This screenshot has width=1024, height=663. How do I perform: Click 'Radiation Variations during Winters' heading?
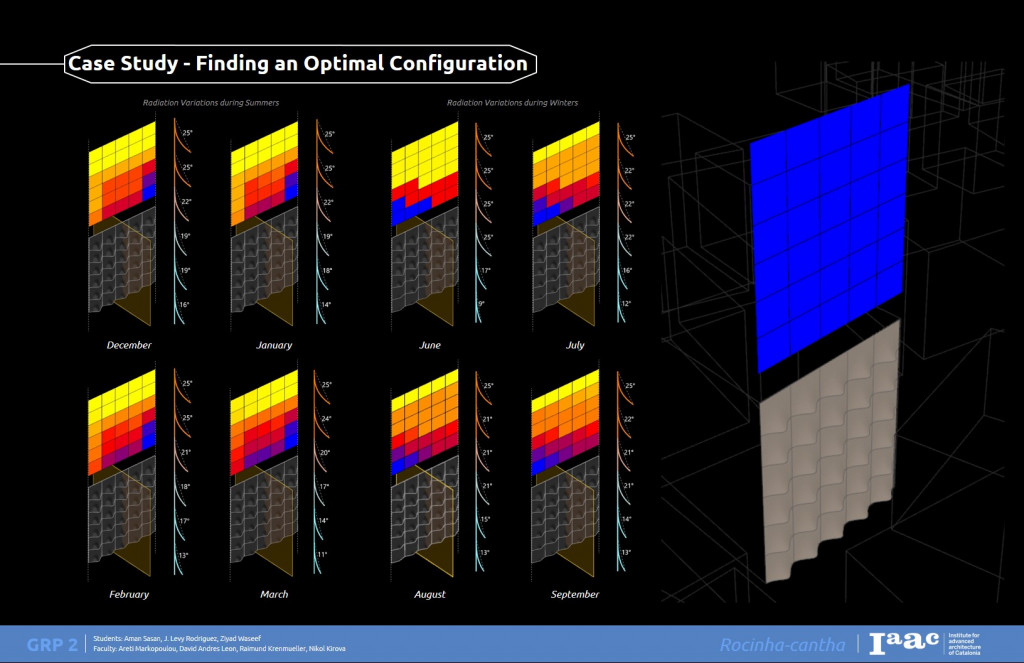(512, 103)
